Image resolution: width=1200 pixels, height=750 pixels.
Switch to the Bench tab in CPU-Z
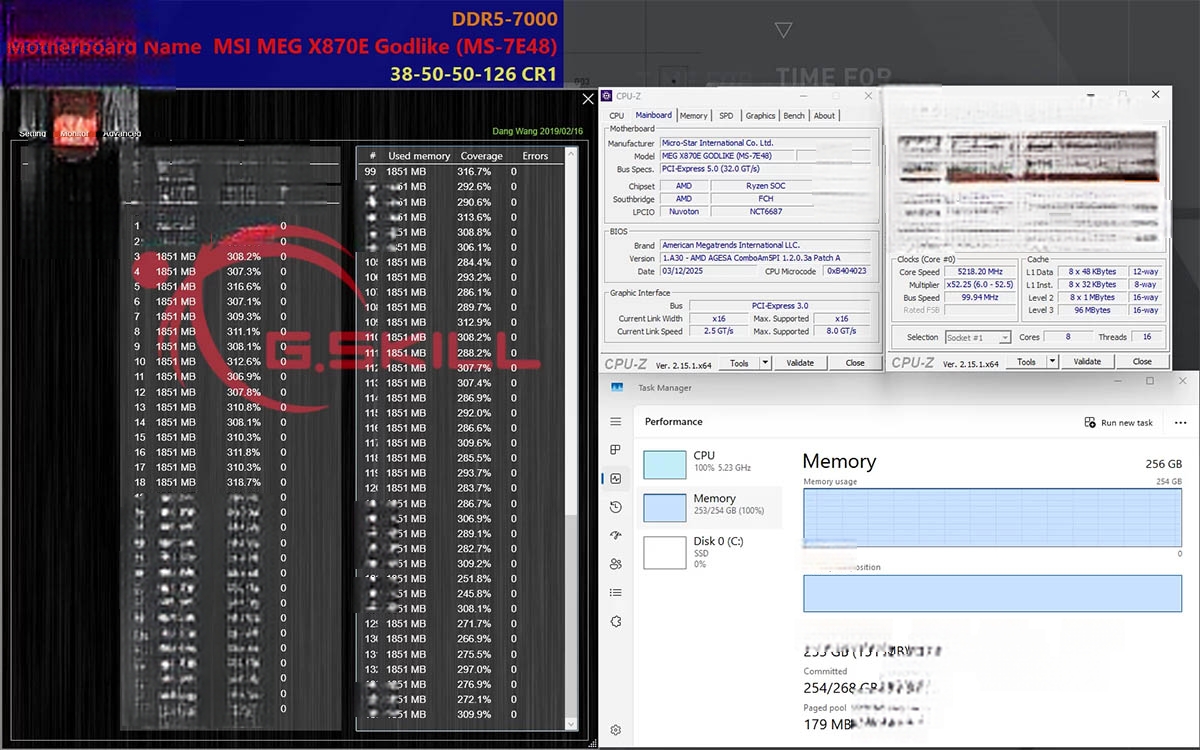click(x=794, y=116)
